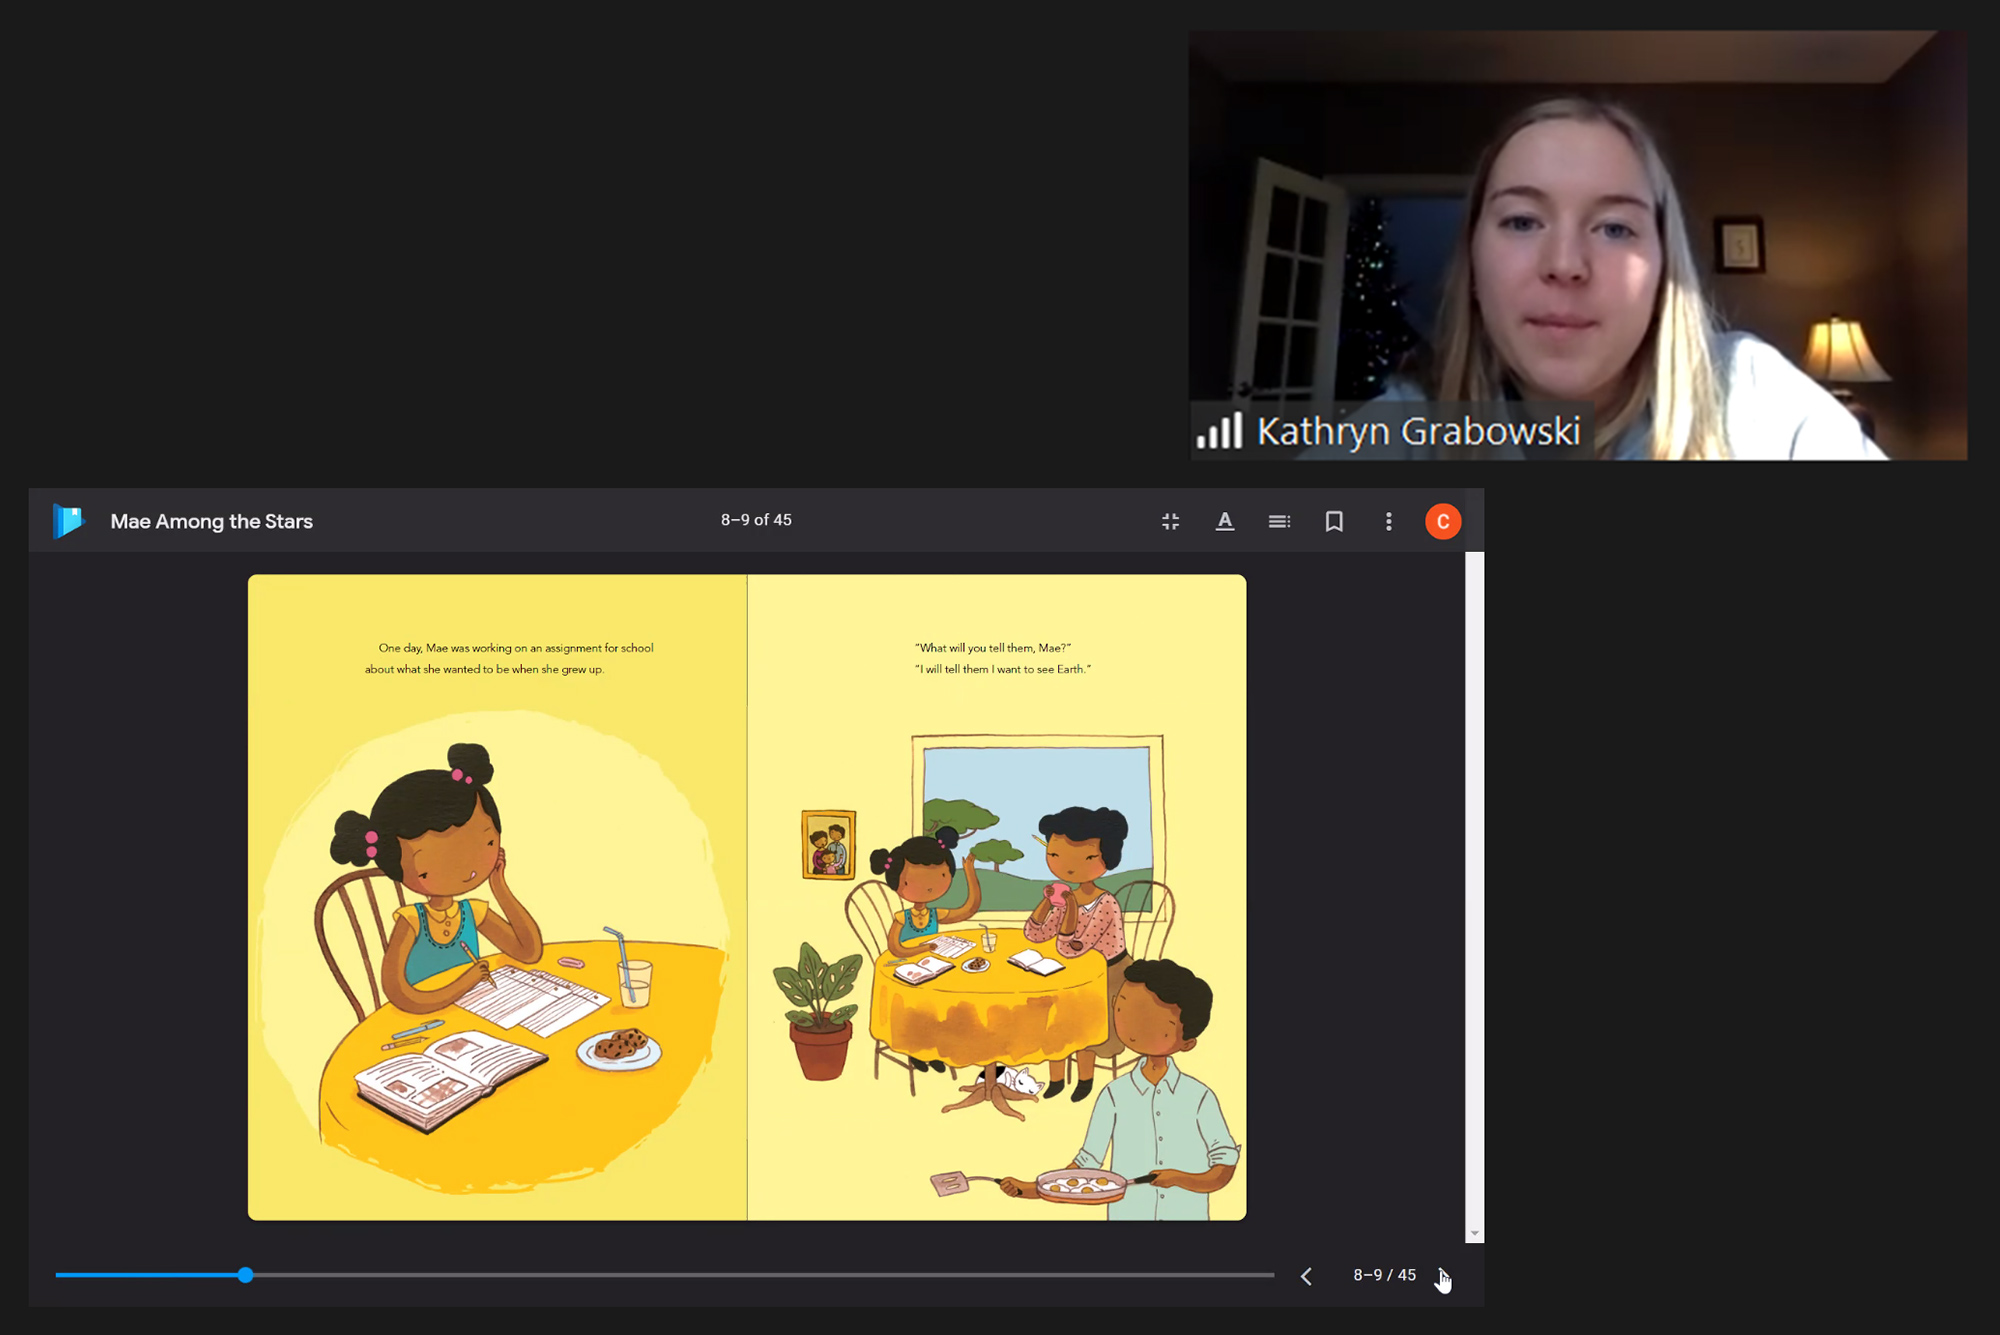Open the orange account avatar C
Screen dimensions: 2000x1335
[x=1443, y=520]
